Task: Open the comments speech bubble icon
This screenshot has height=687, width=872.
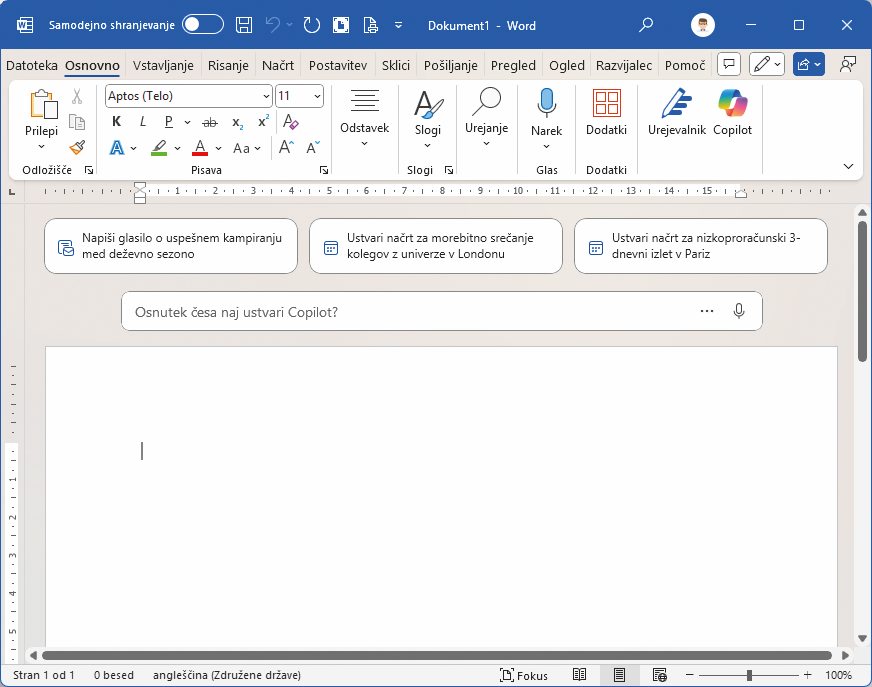Action: click(729, 65)
